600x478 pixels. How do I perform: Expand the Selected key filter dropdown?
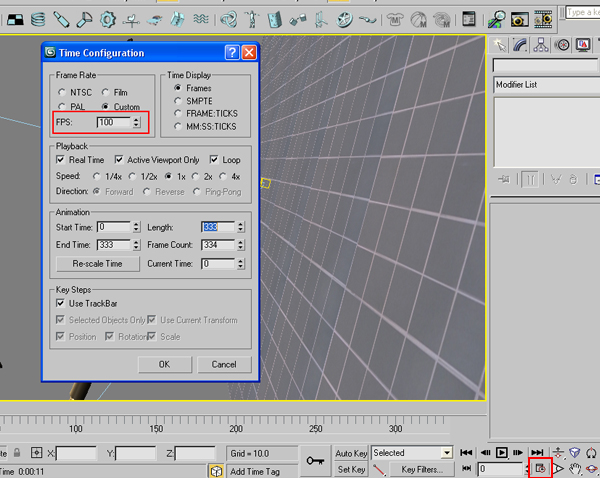click(446, 453)
